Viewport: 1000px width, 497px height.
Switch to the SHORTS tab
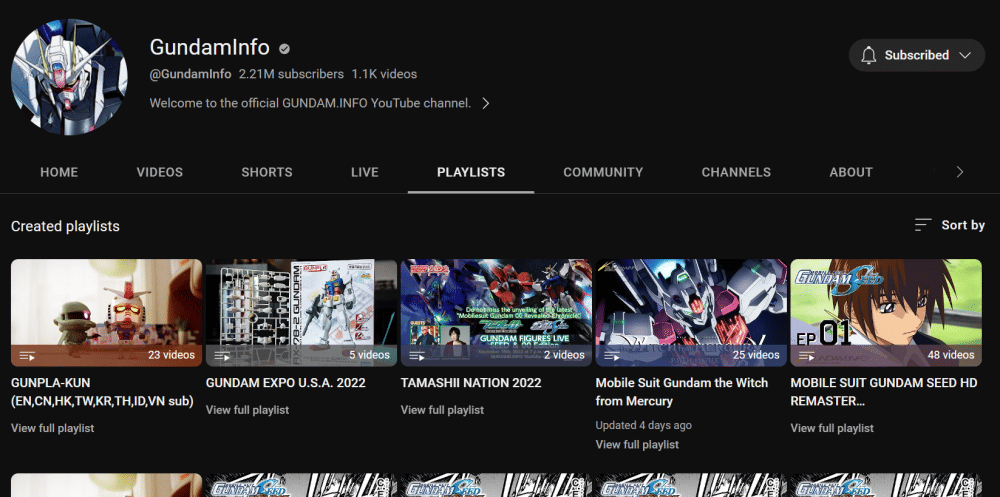267,172
